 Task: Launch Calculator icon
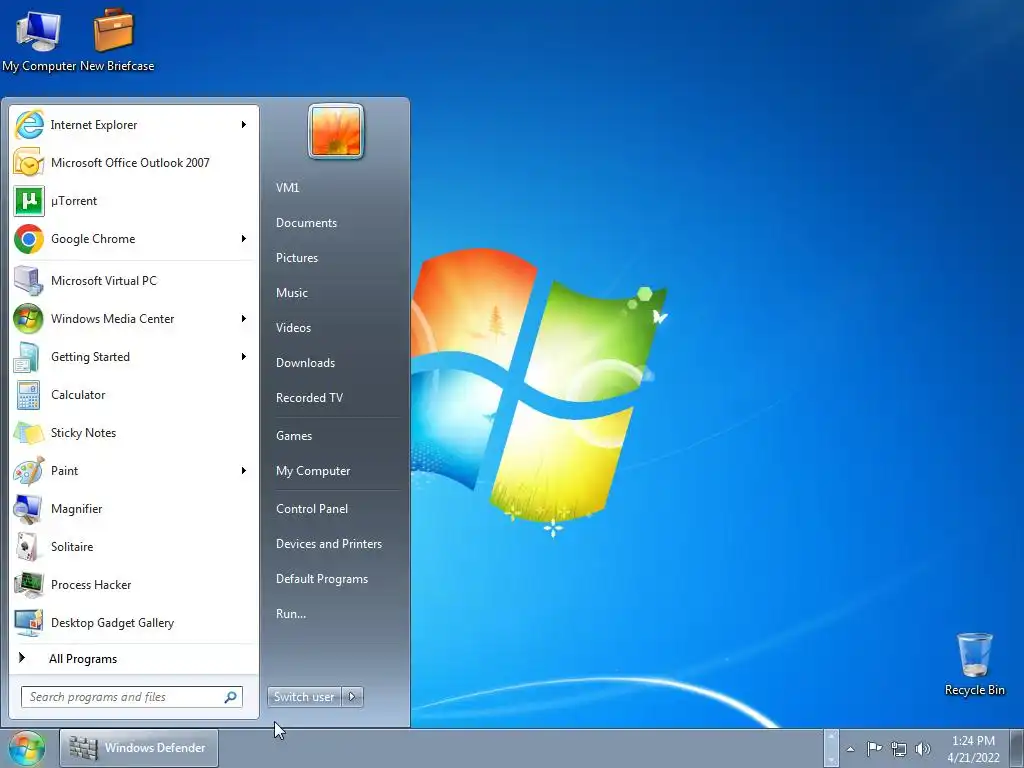coord(29,395)
